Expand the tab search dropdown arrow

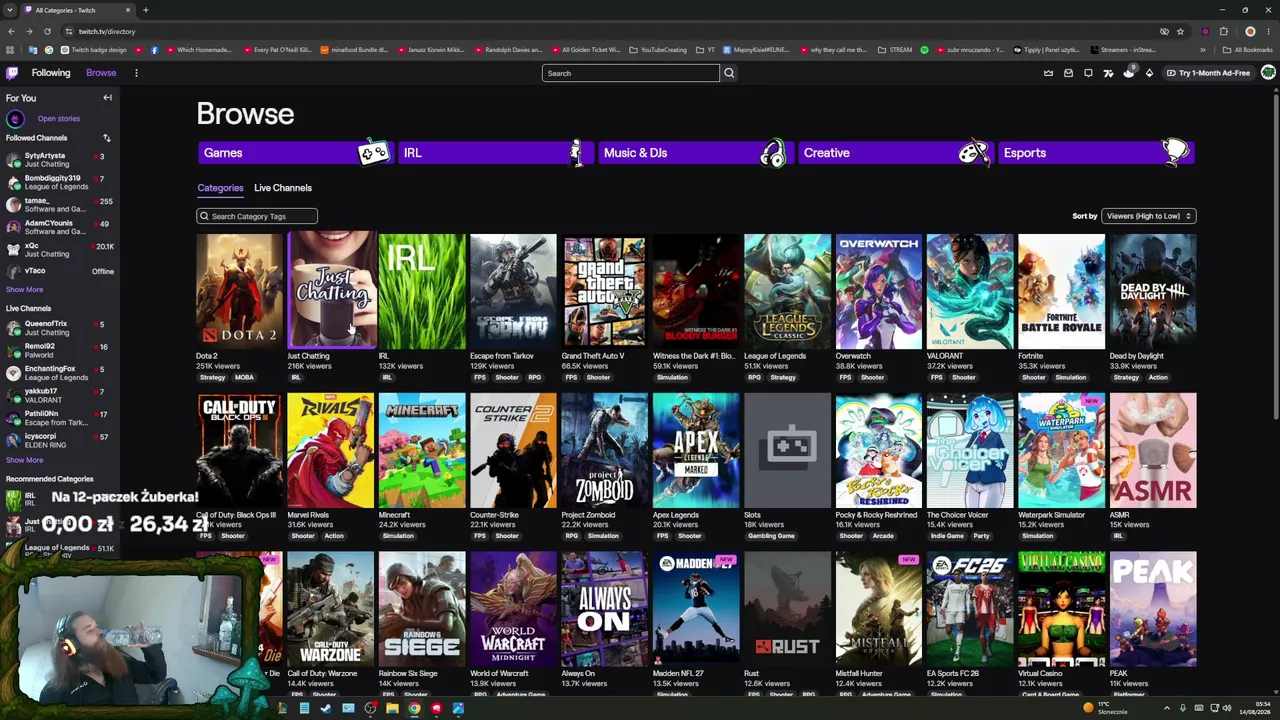coord(10,10)
